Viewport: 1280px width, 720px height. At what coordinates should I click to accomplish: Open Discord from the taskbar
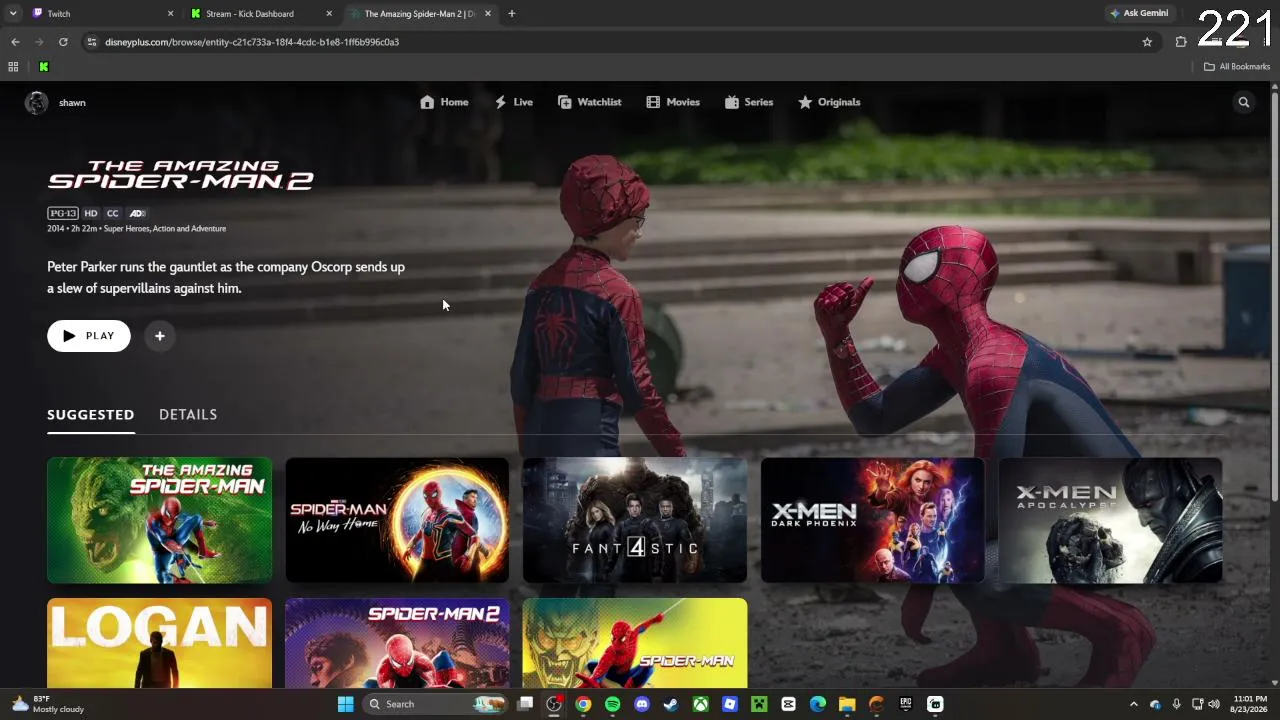pos(642,704)
